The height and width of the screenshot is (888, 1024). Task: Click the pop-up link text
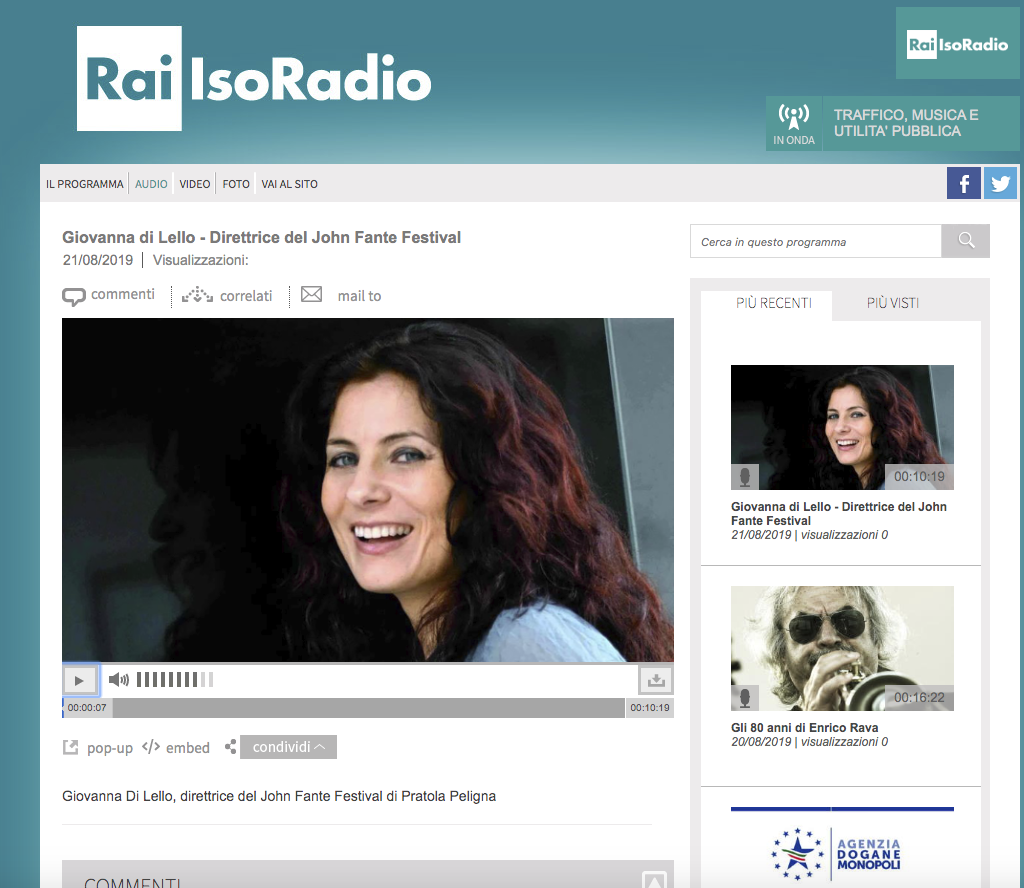click(x=110, y=748)
